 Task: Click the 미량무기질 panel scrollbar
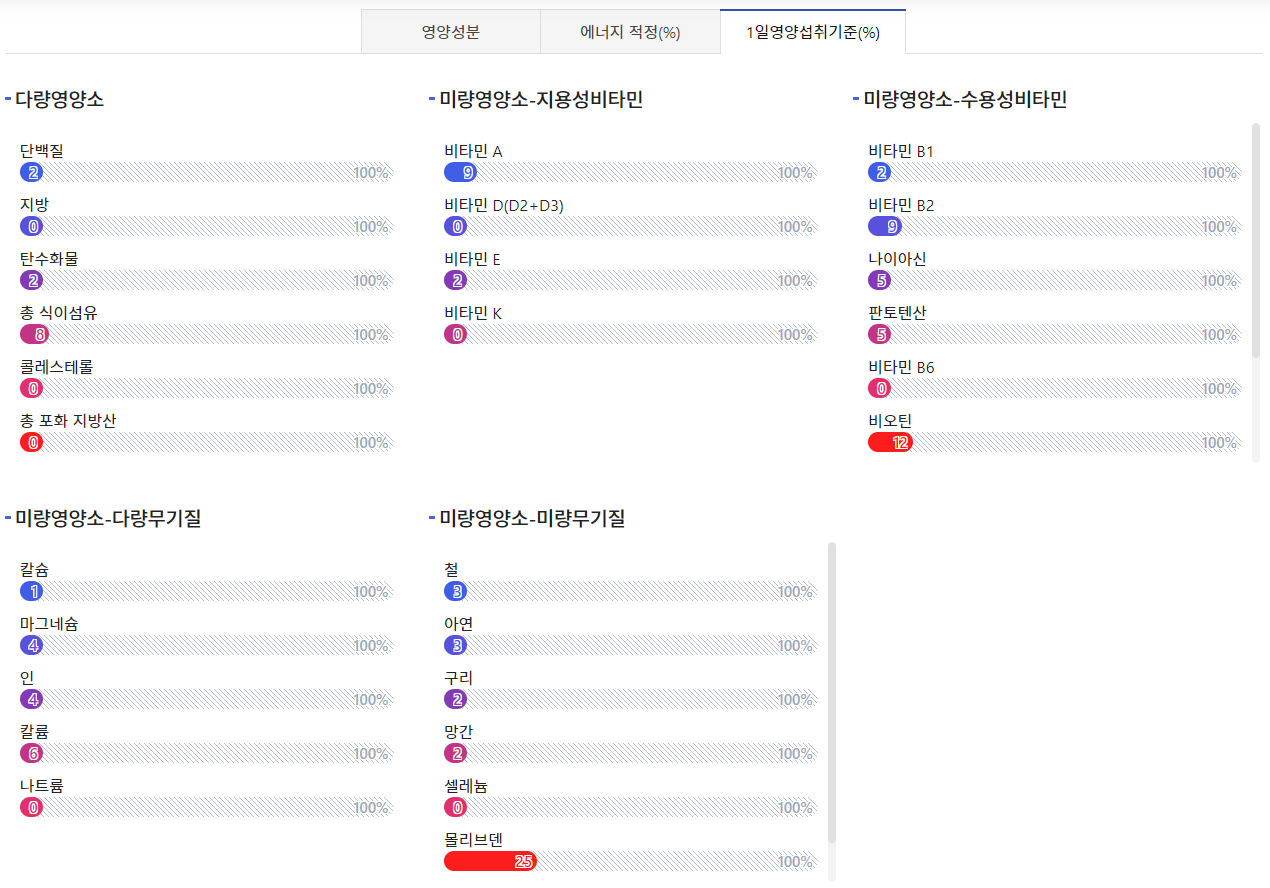[832, 690]
